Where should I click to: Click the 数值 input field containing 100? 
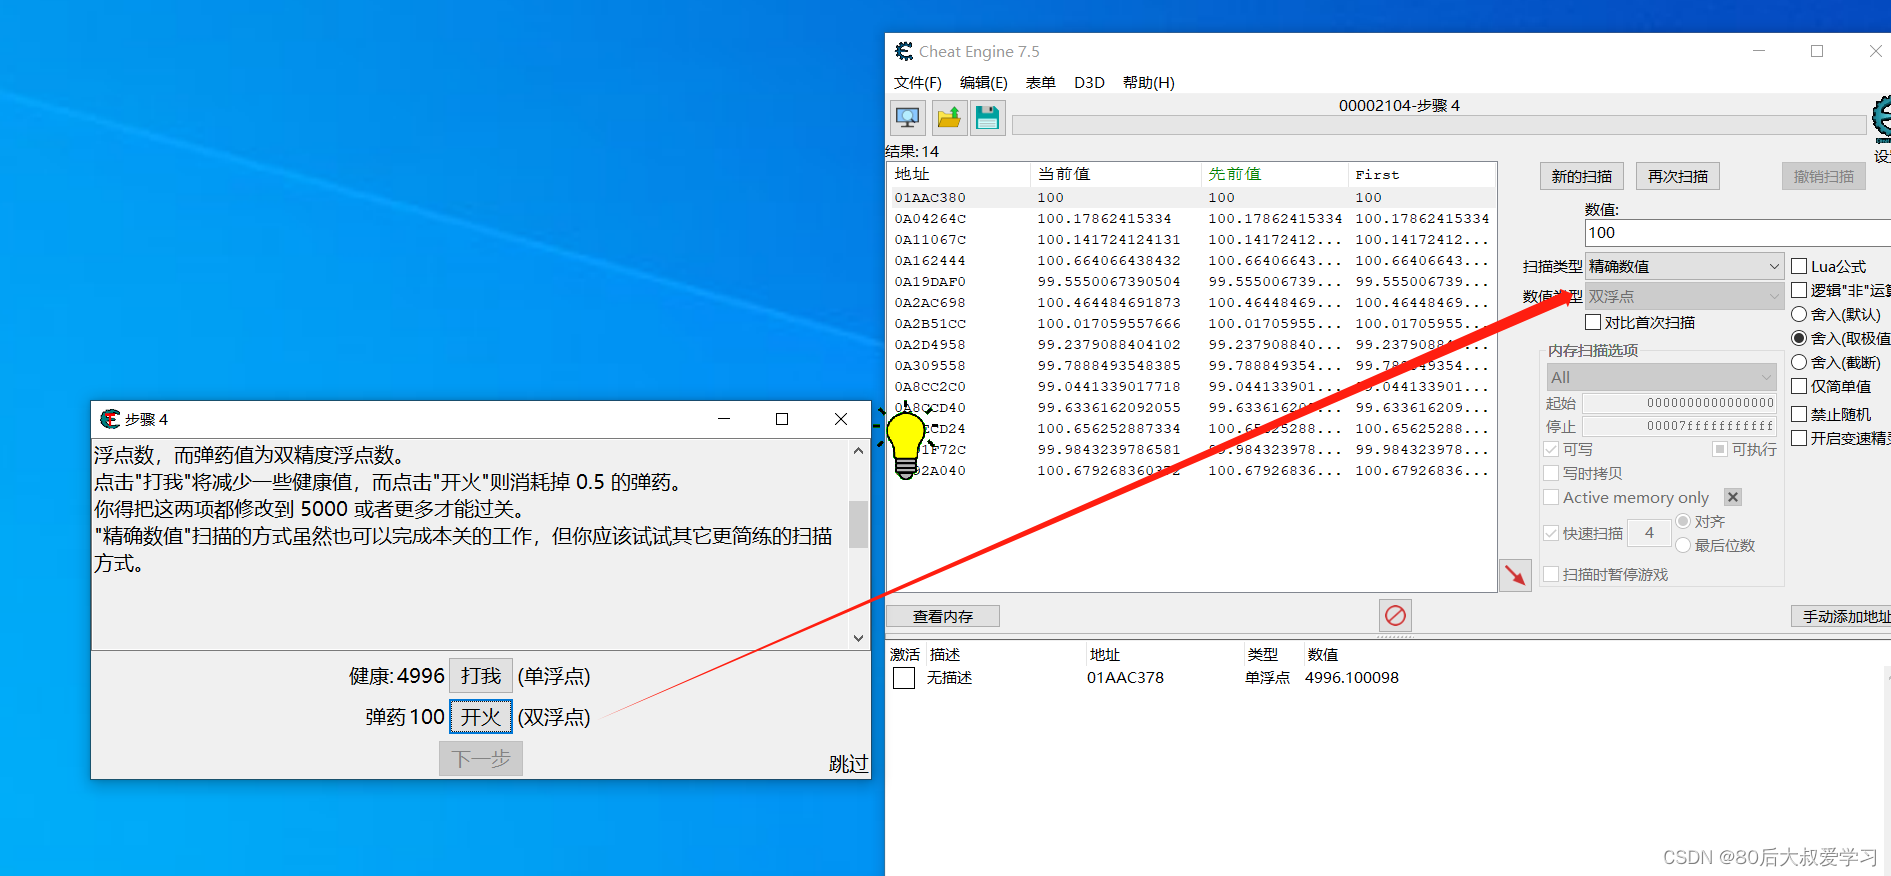click(x=1738, y=232)
